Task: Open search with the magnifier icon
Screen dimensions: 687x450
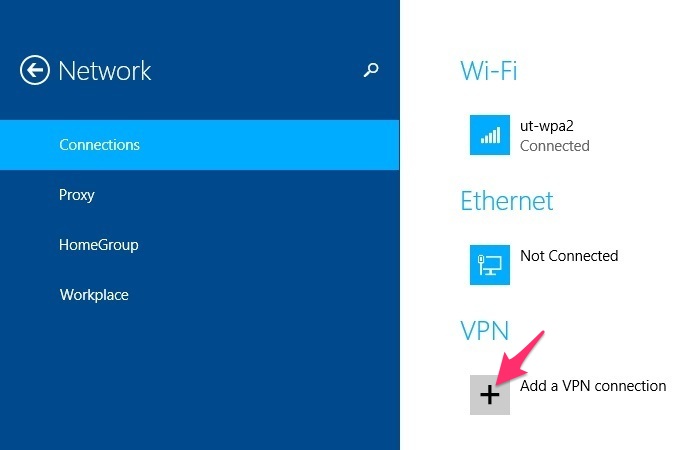Action: point(371,70)
